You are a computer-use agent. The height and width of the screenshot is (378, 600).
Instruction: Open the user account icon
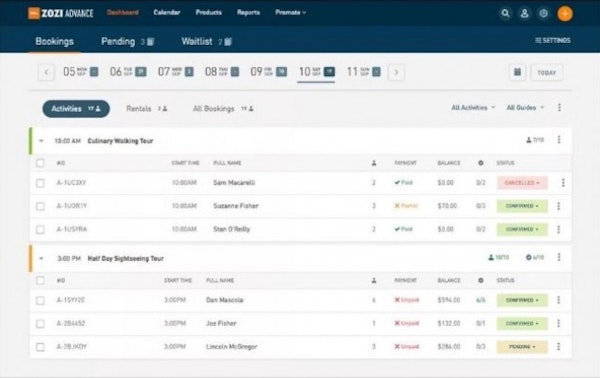point(524,13)
